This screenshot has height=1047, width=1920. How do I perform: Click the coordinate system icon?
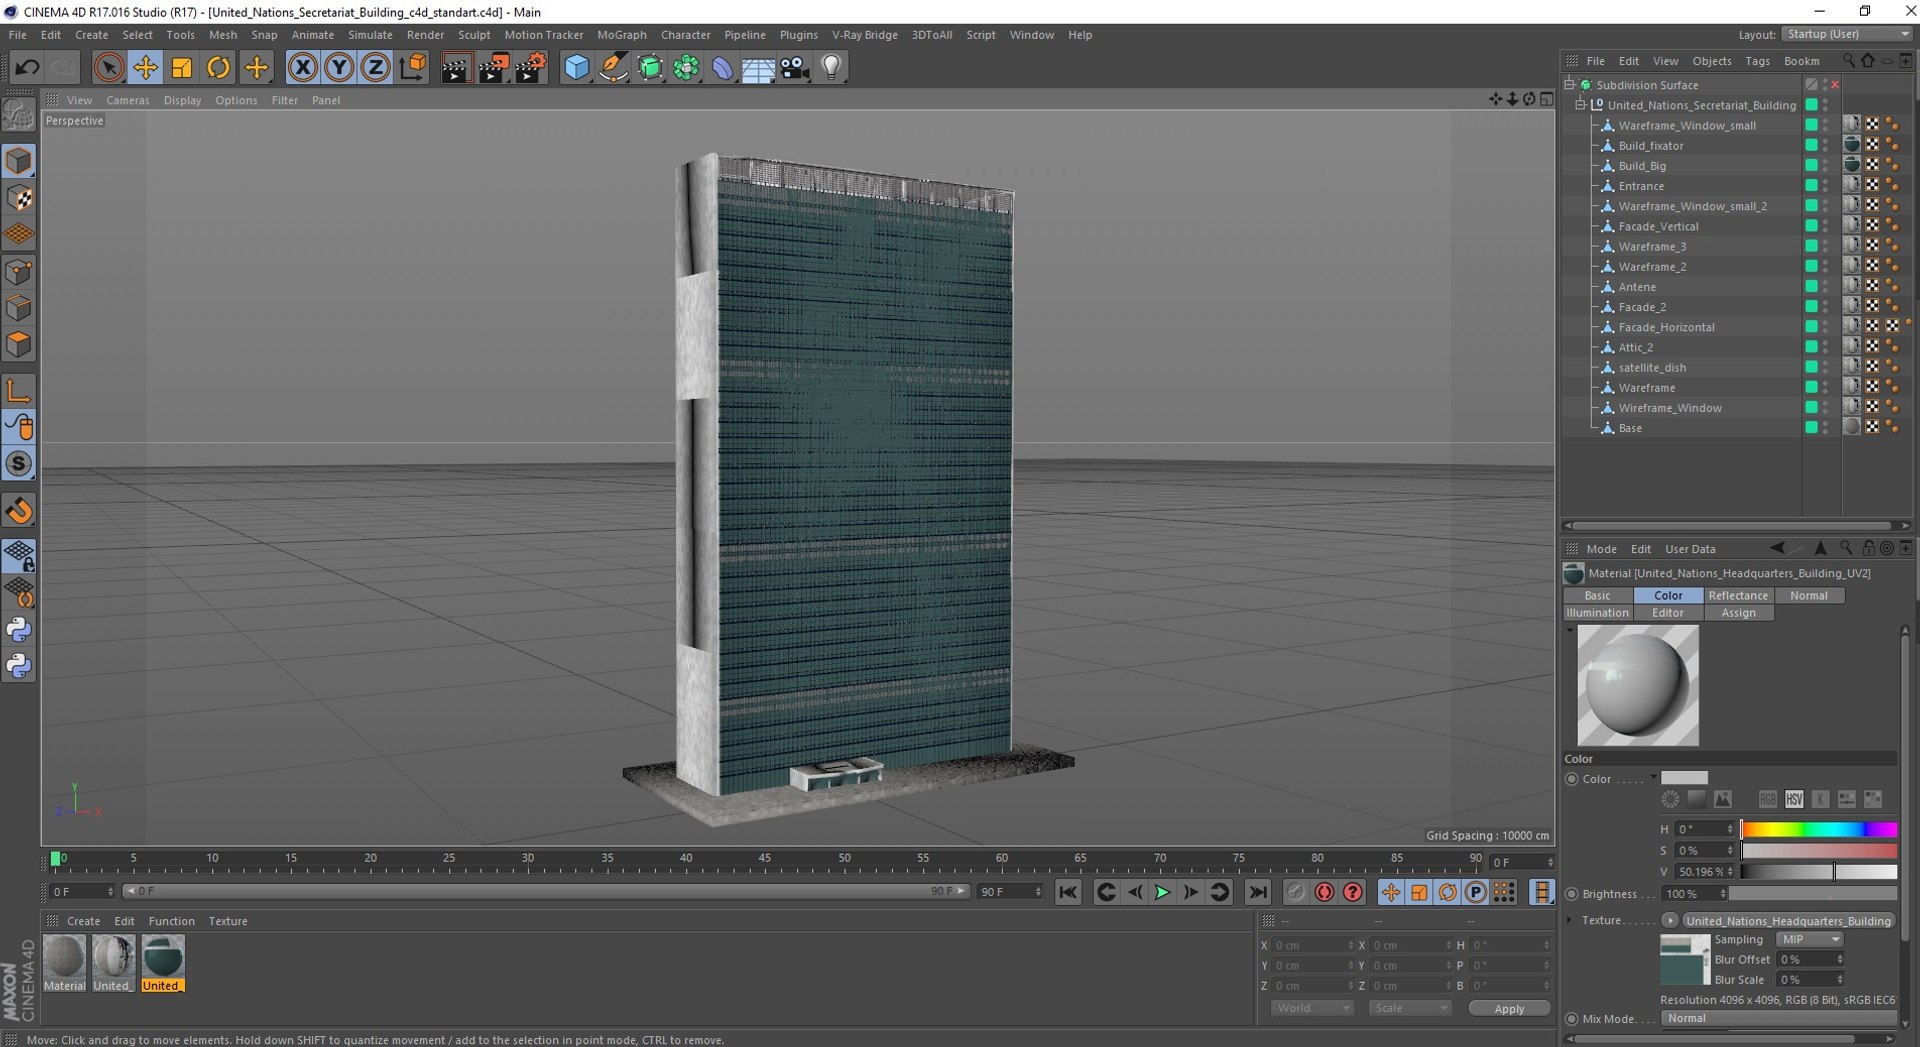412,67
